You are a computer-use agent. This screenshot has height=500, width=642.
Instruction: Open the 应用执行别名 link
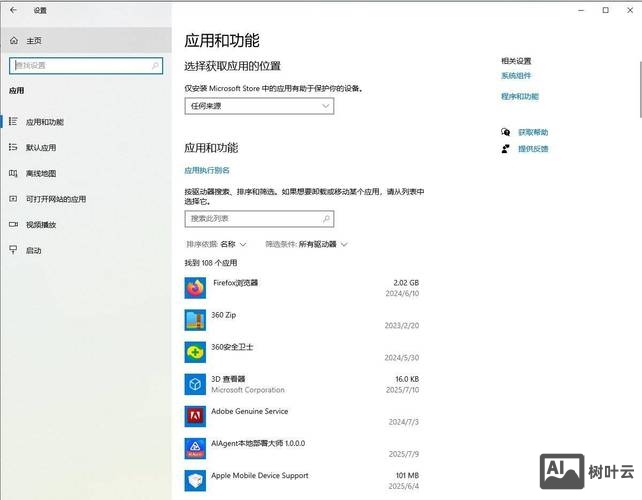pyautogui.click(x=207, y=170)
